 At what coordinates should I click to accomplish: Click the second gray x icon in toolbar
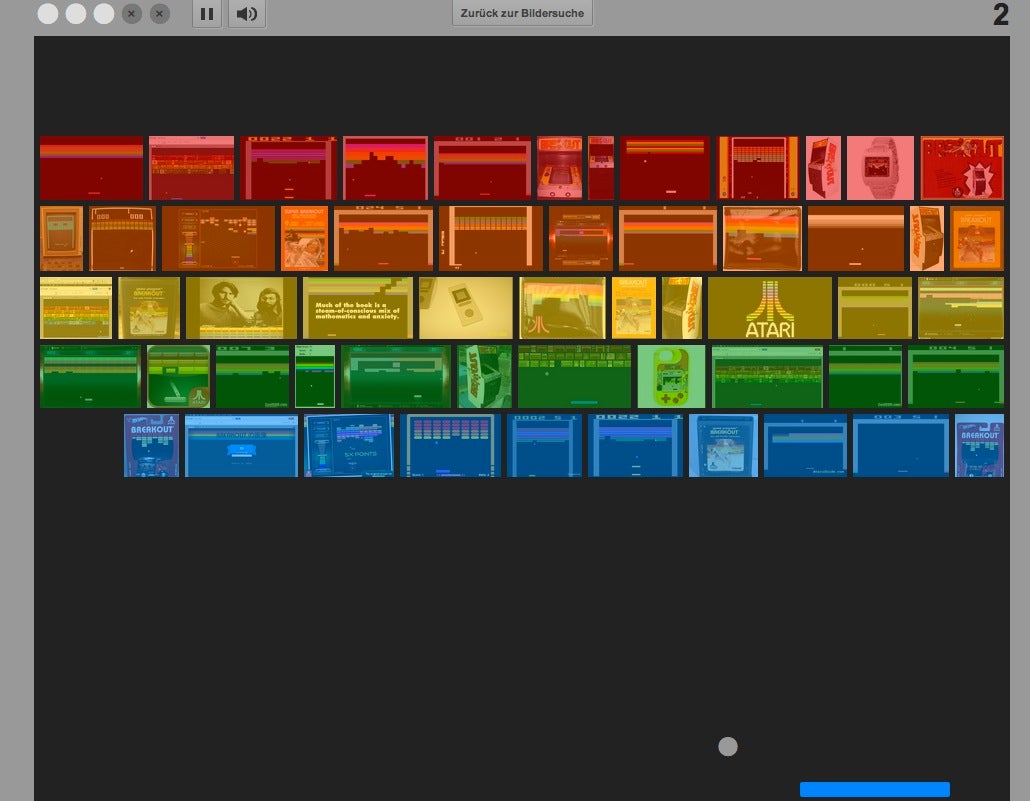[x=158, y=14]
